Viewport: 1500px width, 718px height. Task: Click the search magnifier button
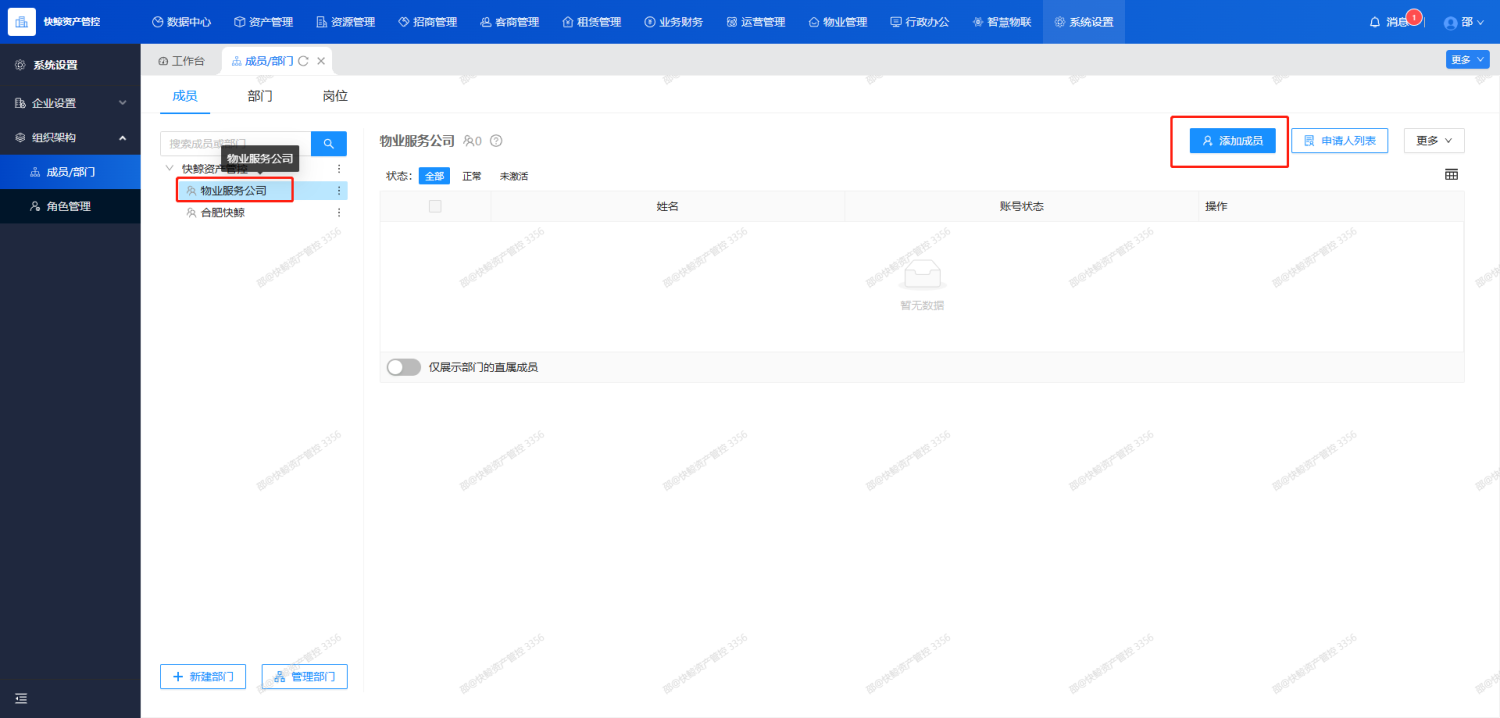329,144
